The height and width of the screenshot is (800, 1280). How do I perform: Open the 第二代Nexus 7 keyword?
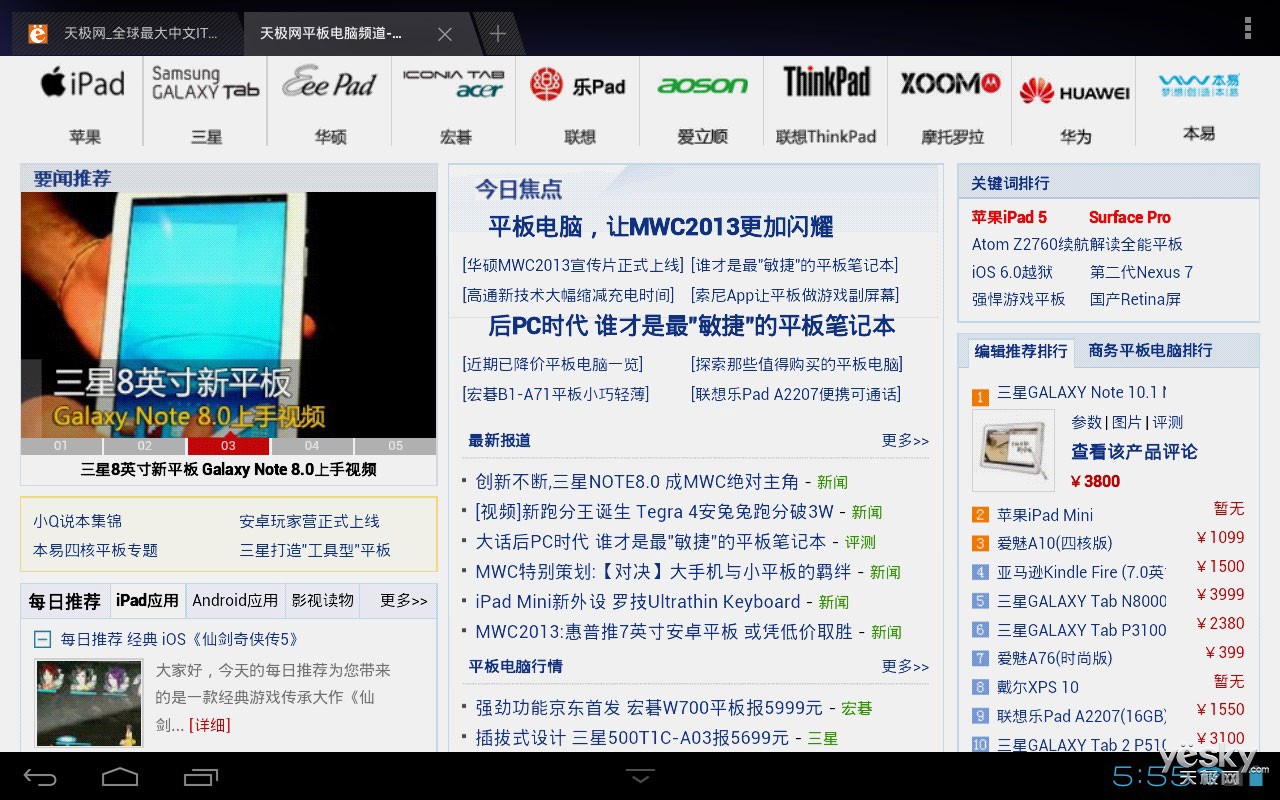click(x=1141, y=272)
